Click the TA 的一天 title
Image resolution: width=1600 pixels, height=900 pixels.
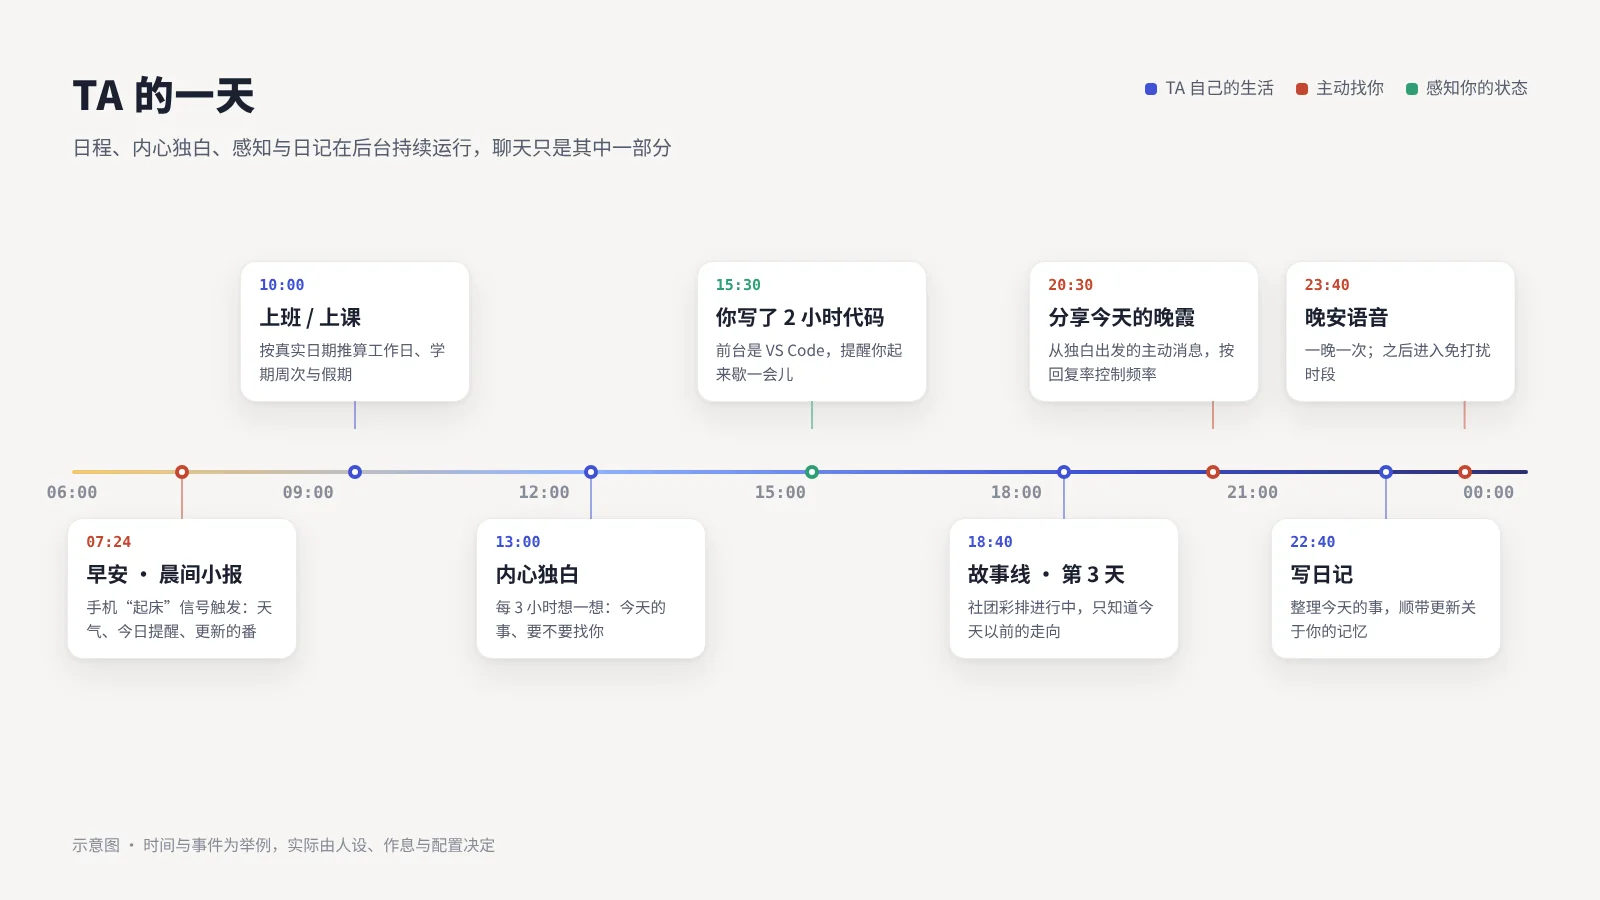click(x=164, y=96)
